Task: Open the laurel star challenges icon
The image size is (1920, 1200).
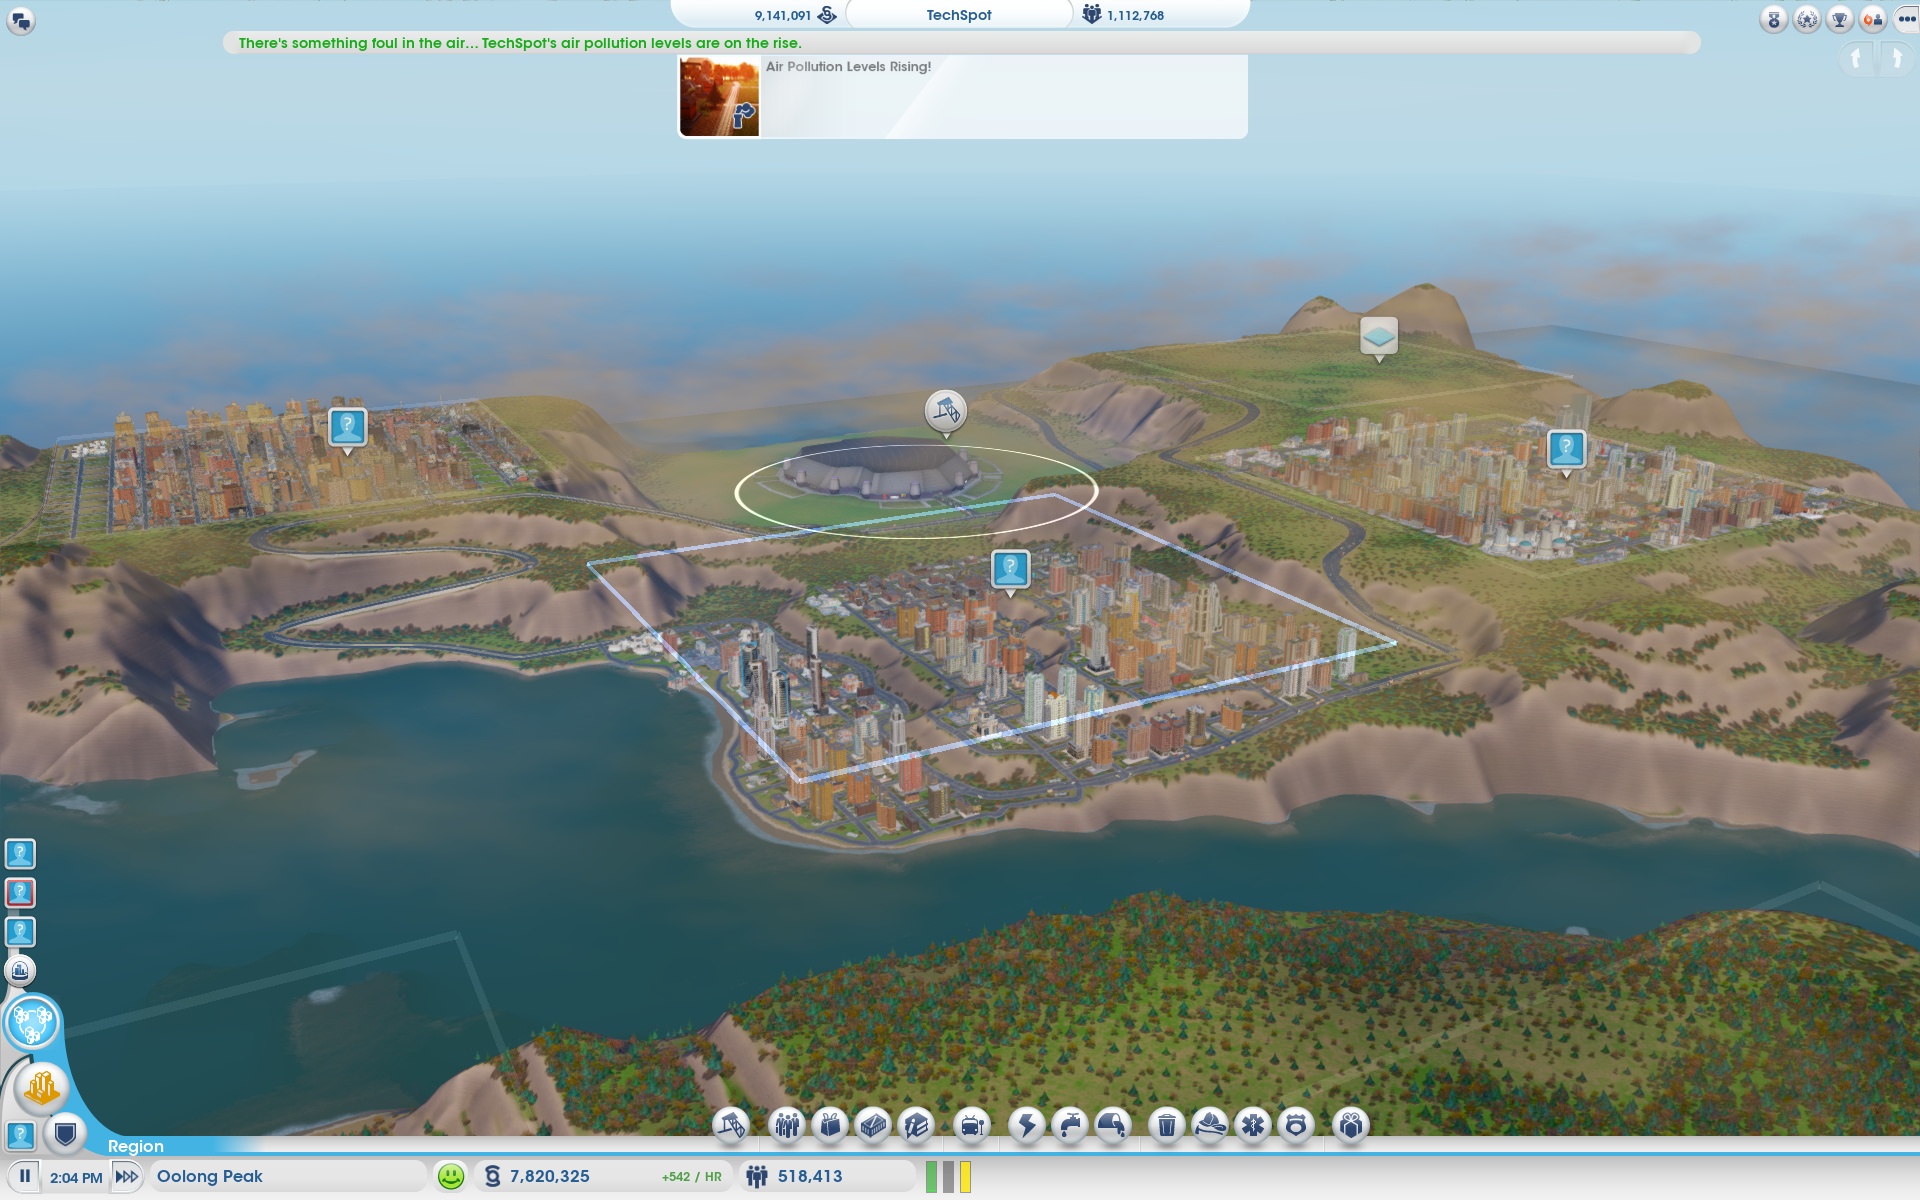Action: pyautogui.click(x=1807, y=20)
